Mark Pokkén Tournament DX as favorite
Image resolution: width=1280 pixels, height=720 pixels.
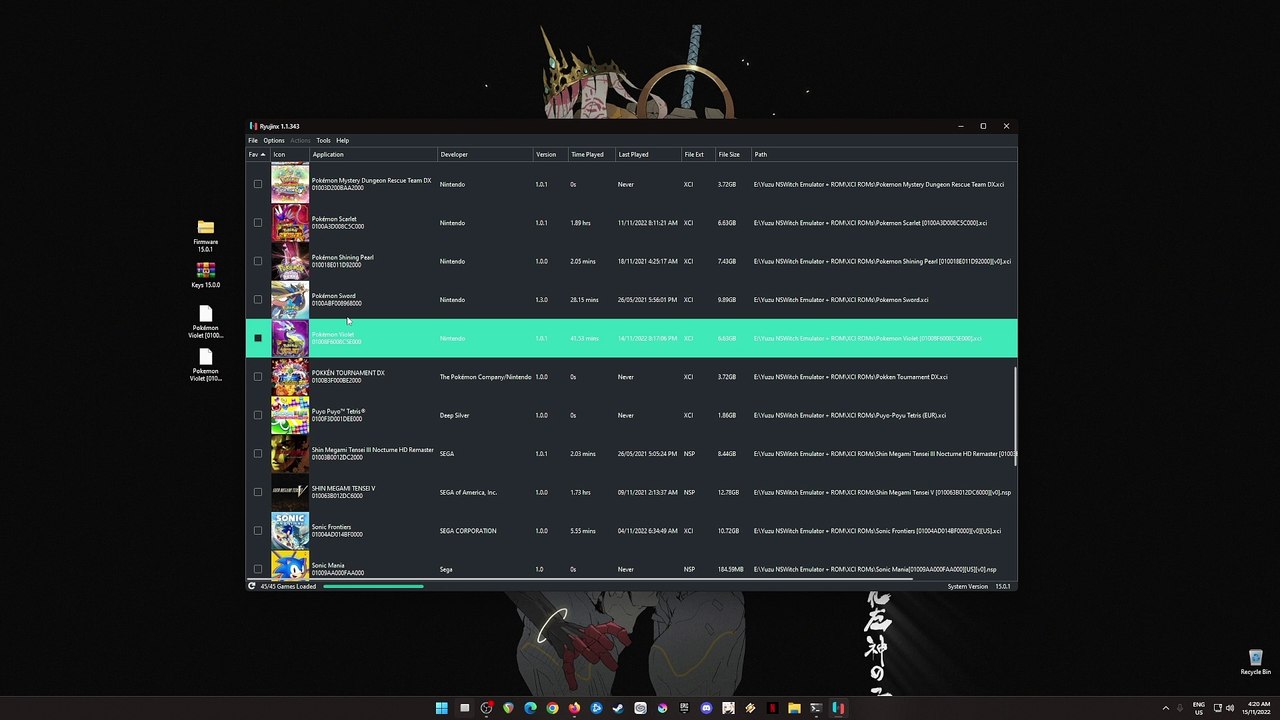pos(258,376)
